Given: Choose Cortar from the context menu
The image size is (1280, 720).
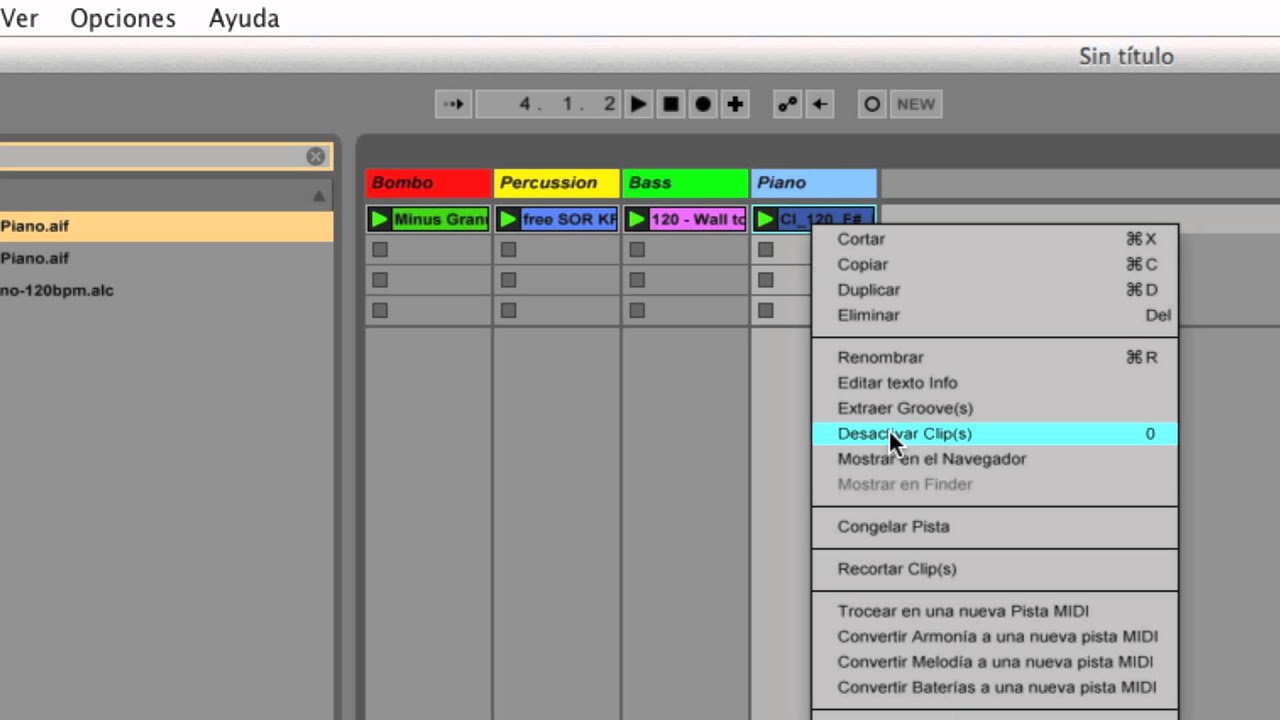Looking at the screenshot, I should pyautogui.click(x=994, y=239).
